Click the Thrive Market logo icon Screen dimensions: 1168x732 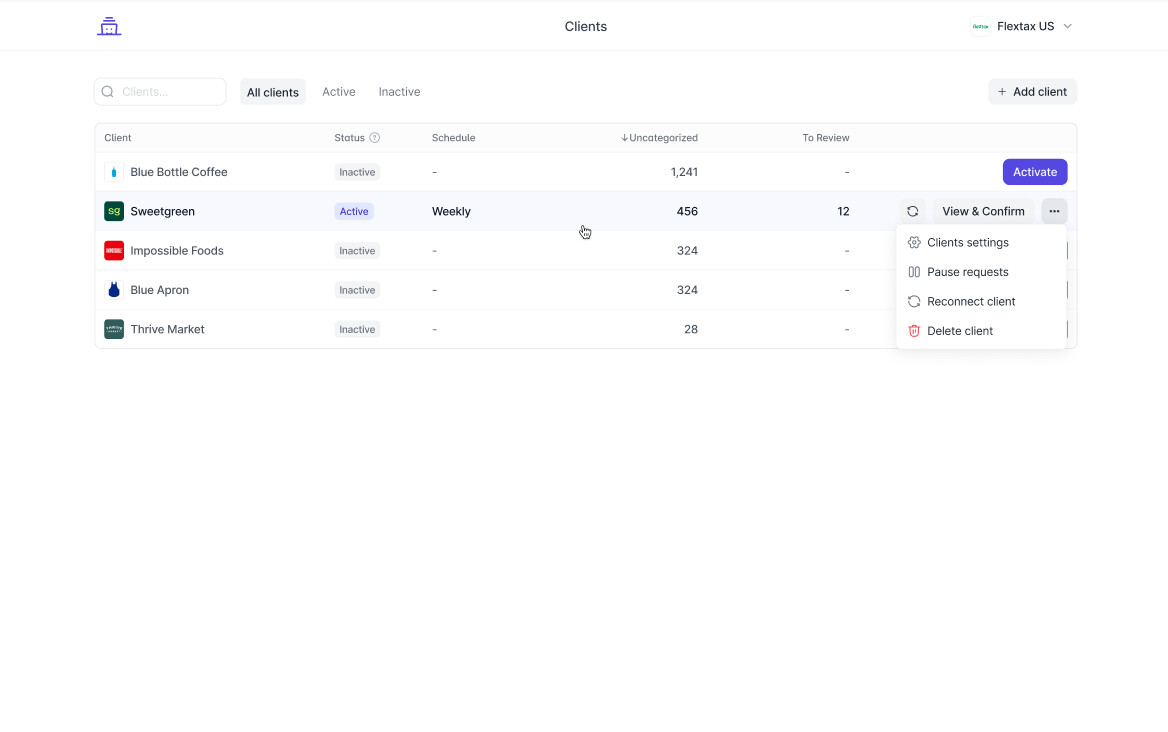114,329
